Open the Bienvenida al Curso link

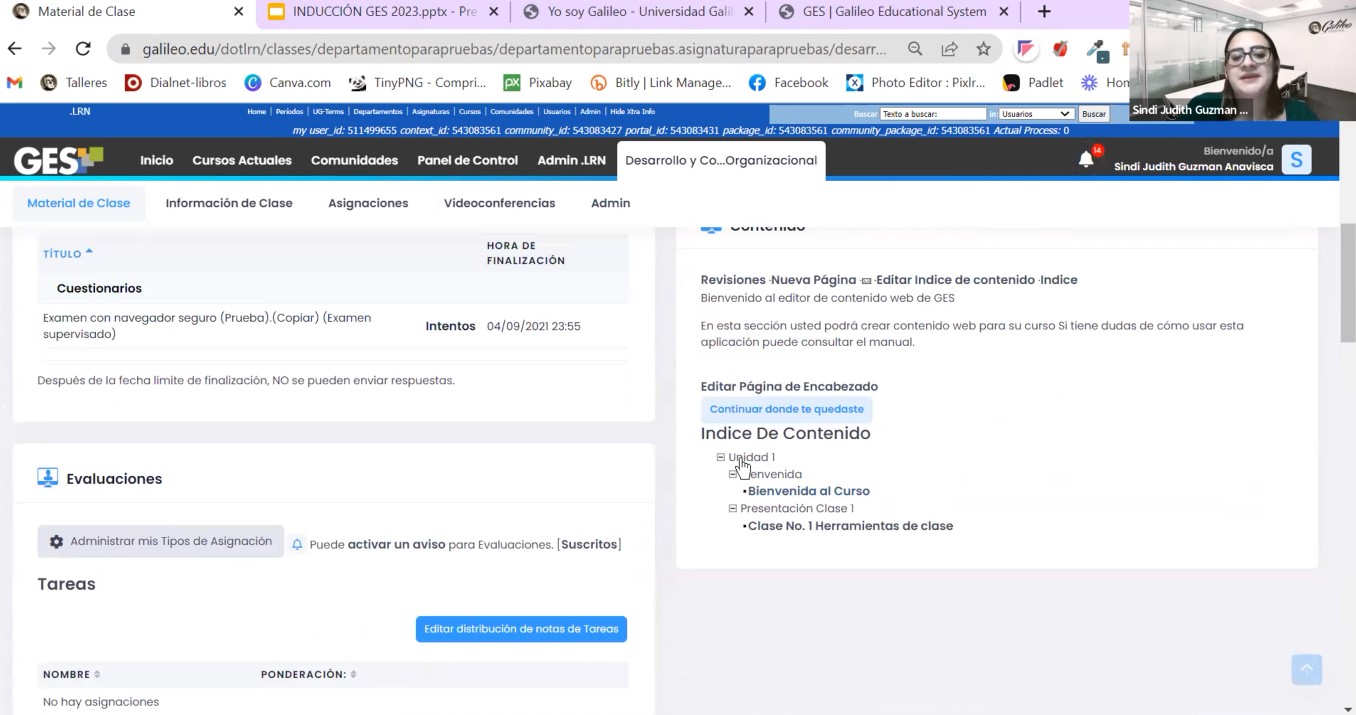[x=808, y=491]
